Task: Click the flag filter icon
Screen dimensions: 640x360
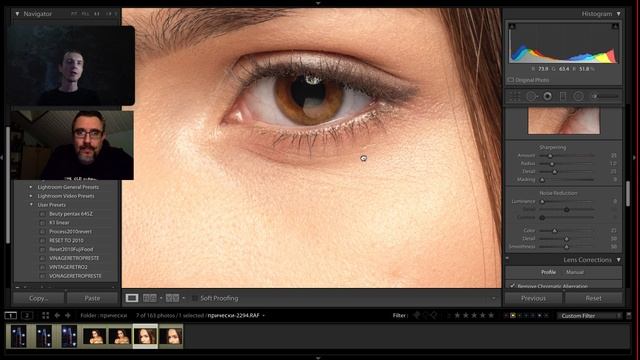Action: pyautogui.click(x=417, y=315)
